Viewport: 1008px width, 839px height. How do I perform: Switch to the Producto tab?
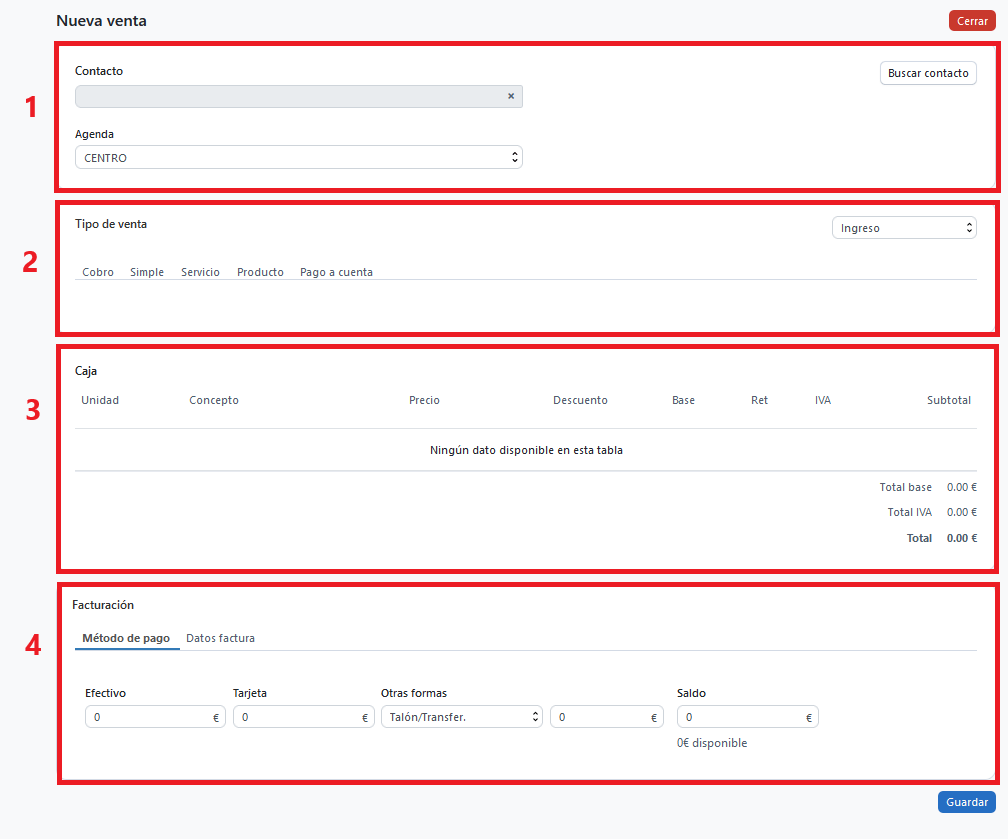point(260,272)
